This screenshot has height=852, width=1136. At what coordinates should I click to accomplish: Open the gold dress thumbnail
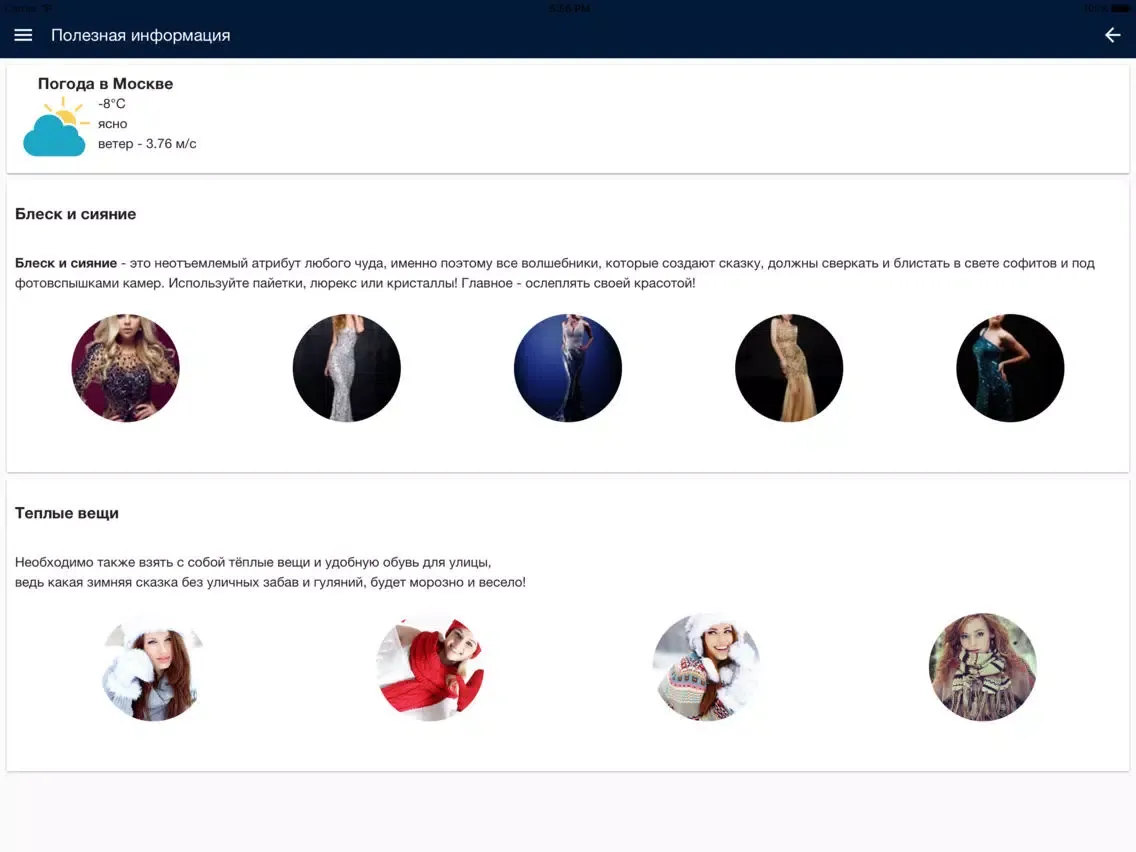tap(789, 368)
